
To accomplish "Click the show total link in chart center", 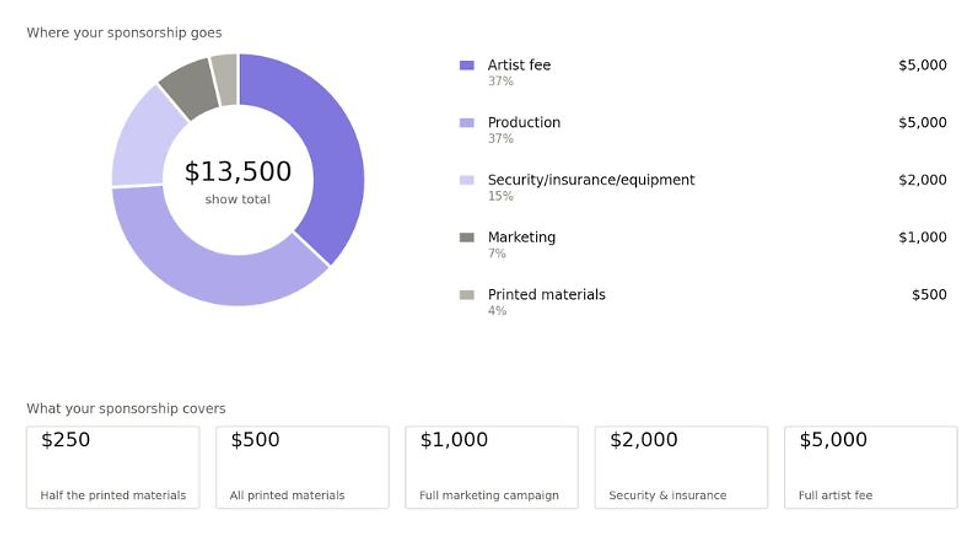I will click(238, 199).
